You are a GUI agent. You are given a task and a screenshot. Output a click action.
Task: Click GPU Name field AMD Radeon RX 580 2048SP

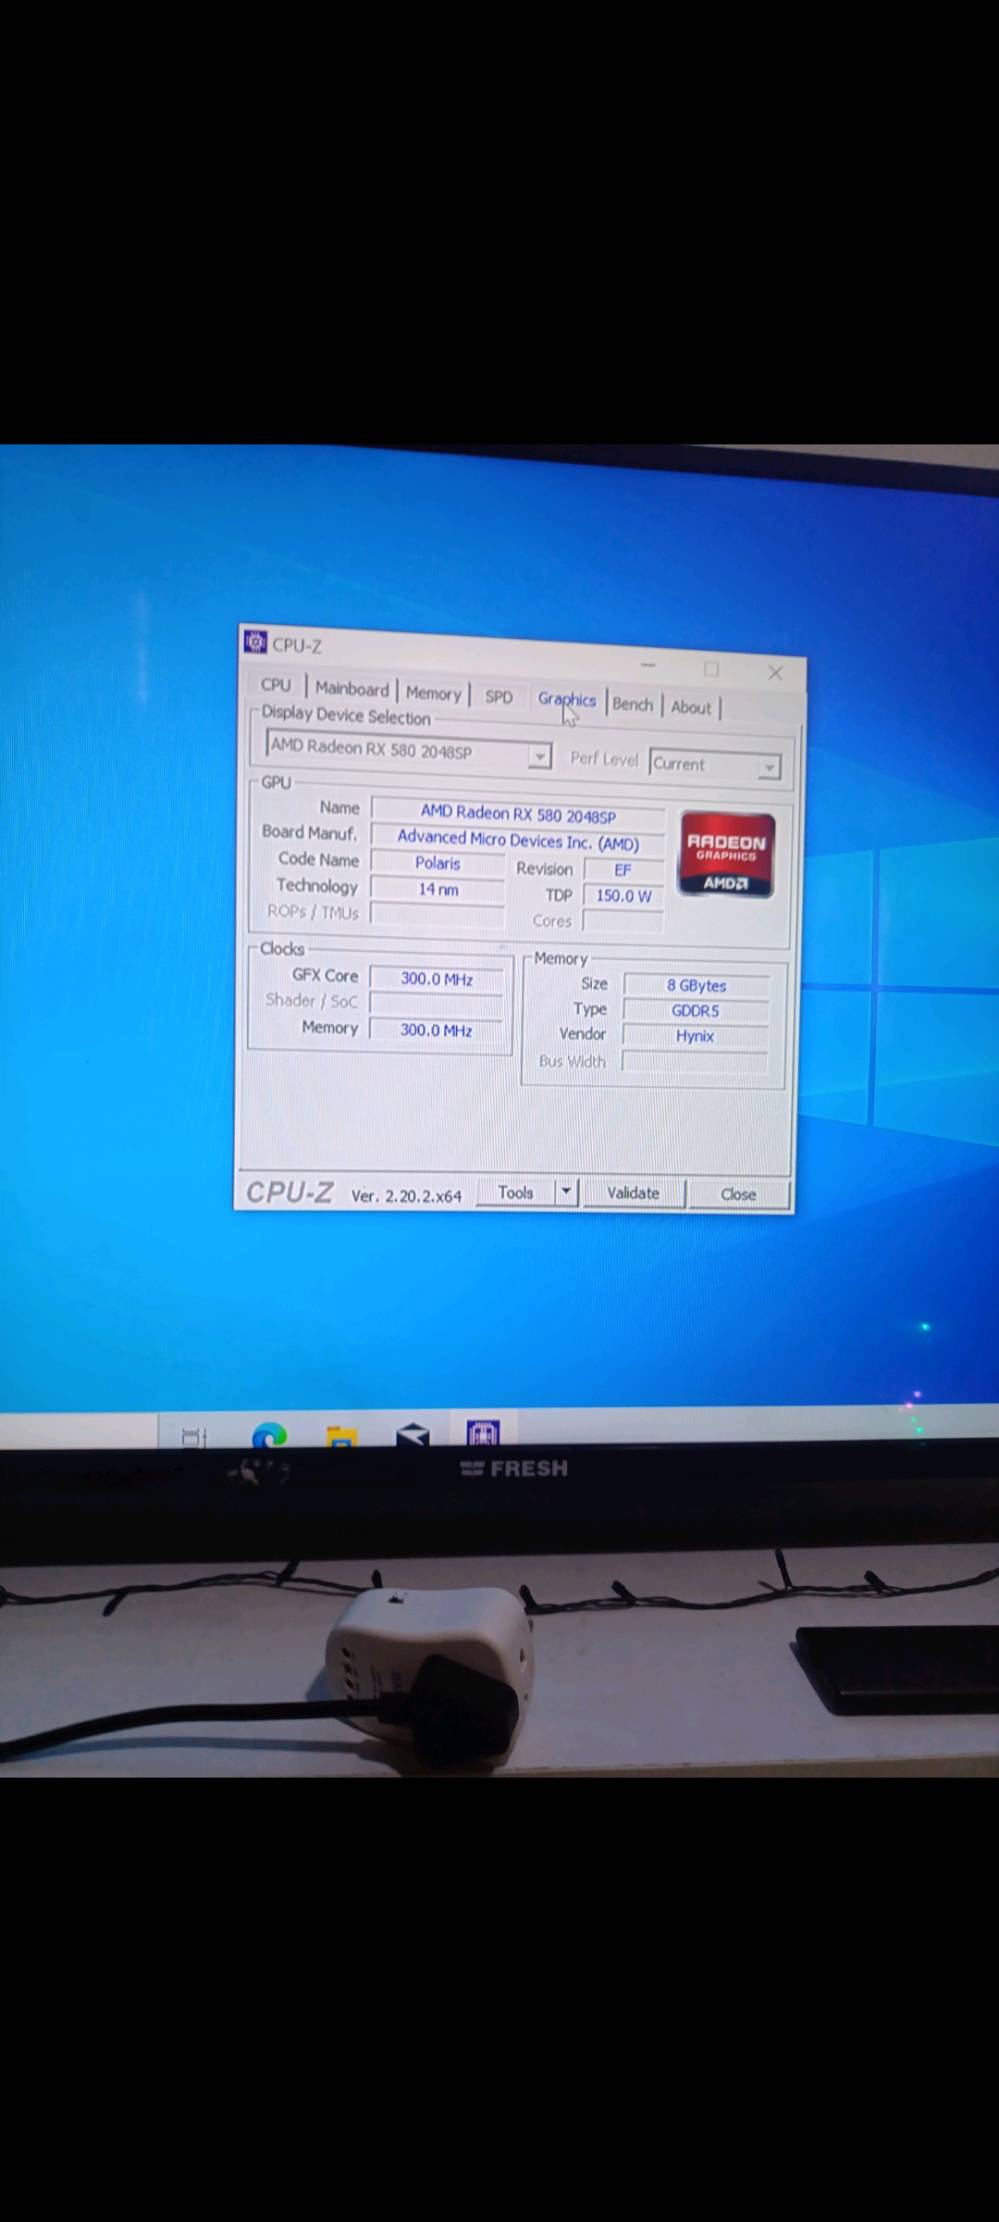click(x=518, y=814)
